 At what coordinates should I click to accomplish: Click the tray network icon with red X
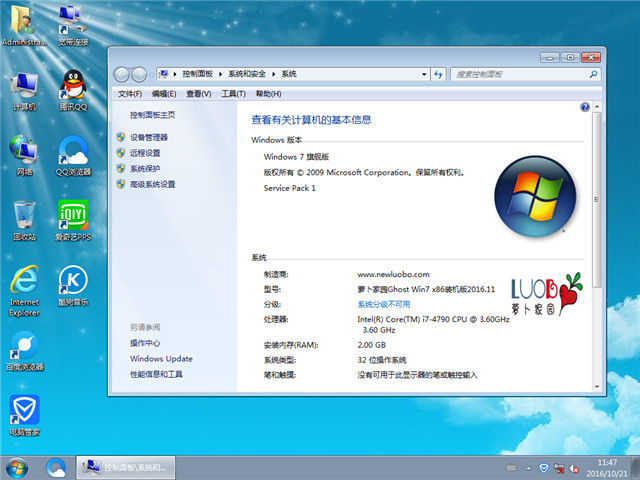(559, 468)
